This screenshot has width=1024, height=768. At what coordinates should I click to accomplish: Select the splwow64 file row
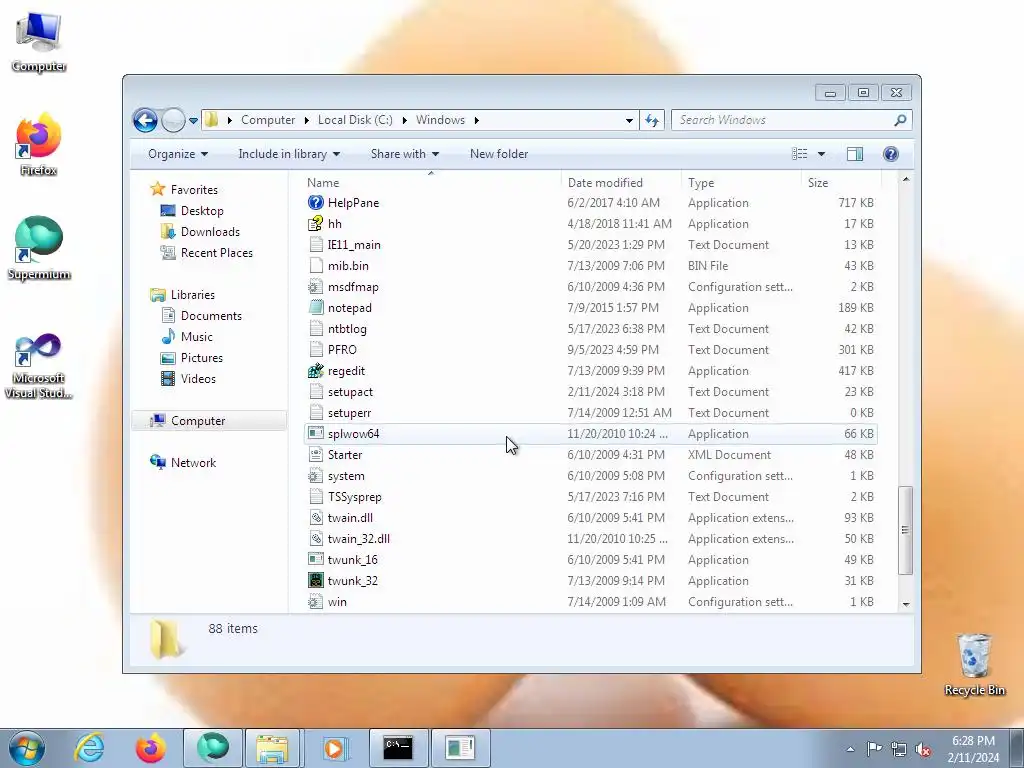coord(590,434)
